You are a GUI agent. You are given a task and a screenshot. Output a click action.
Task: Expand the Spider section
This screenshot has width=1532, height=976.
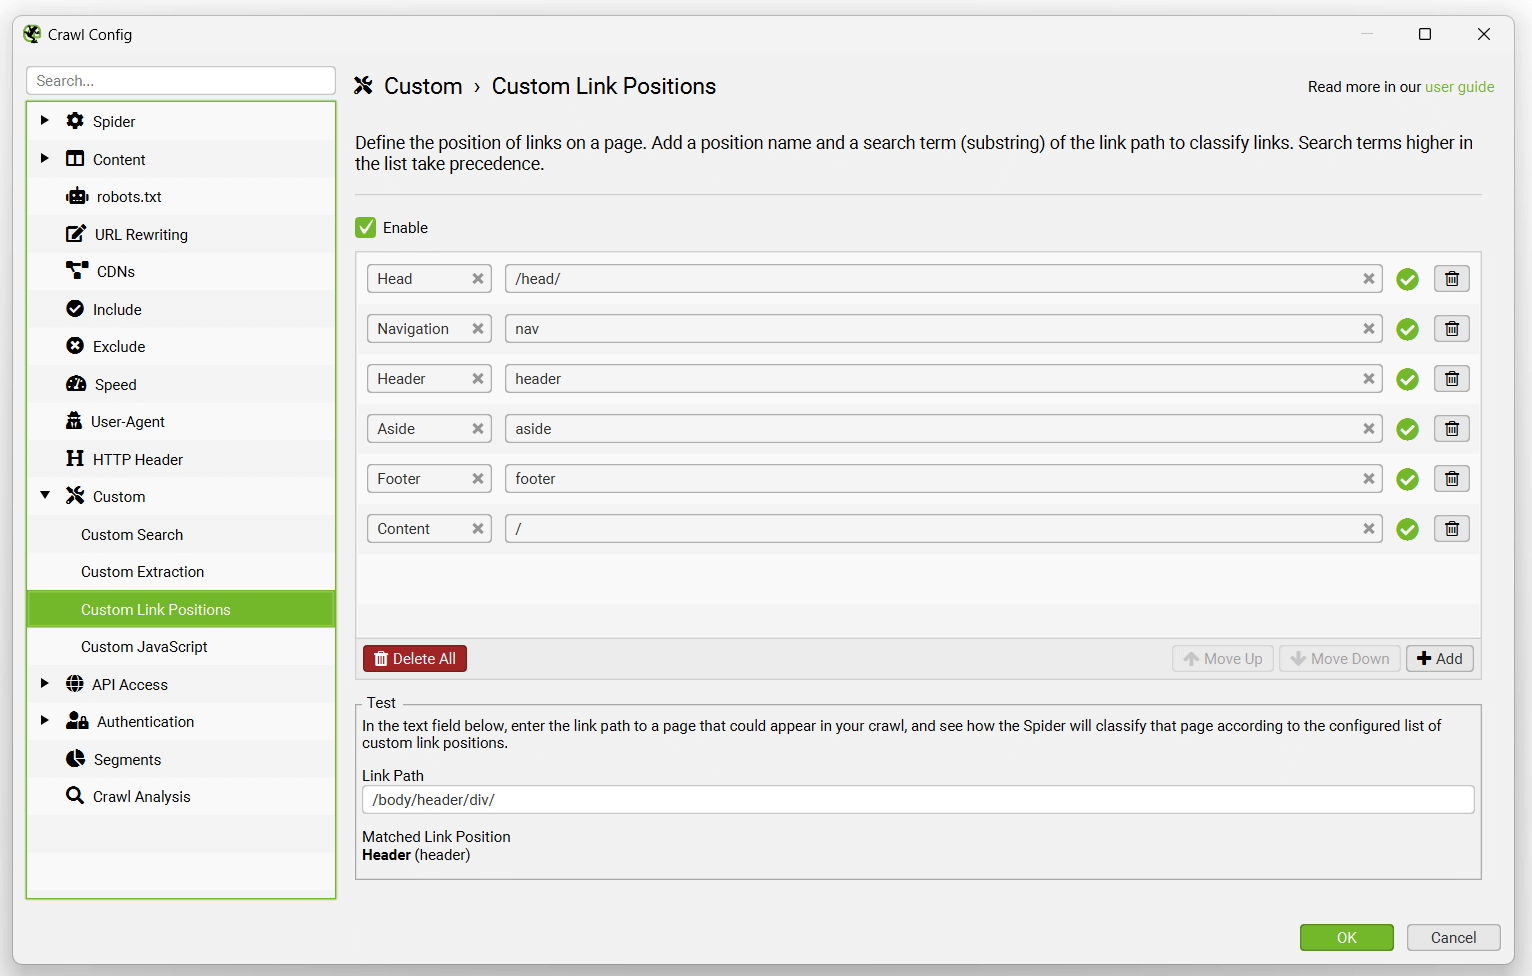(x=44, y=120)
